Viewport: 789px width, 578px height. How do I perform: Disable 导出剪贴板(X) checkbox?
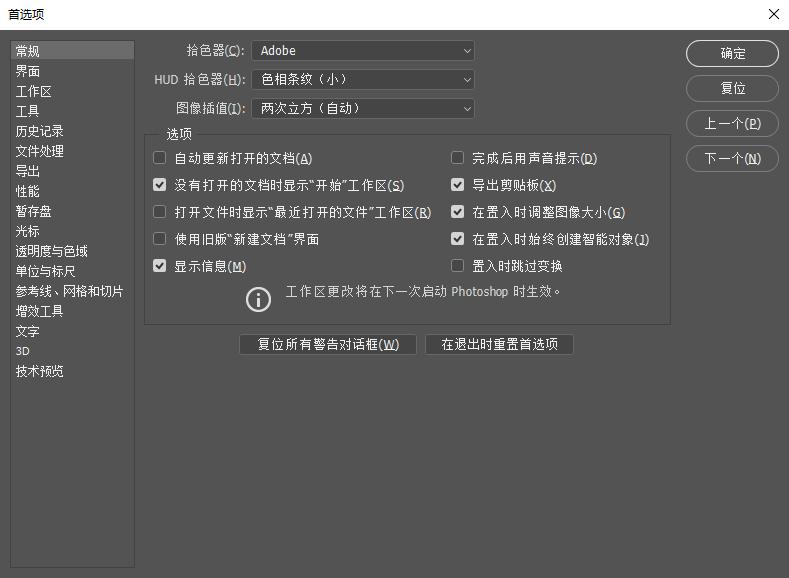tap(457, 185)
